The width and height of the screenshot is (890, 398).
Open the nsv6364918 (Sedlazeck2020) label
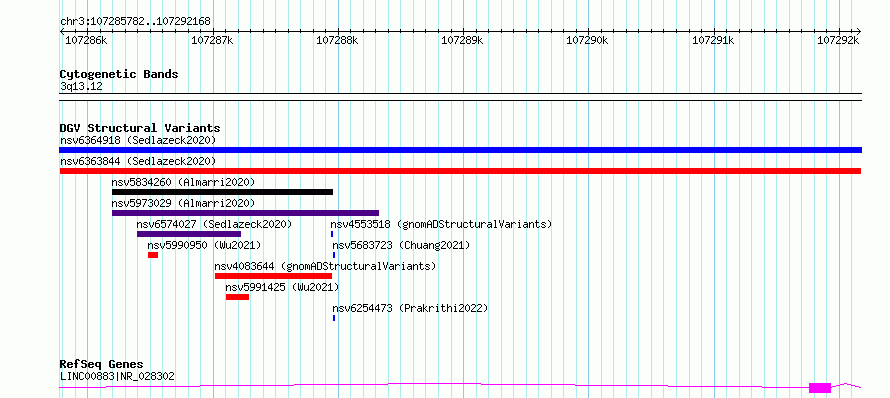click(x=138, y=140)
